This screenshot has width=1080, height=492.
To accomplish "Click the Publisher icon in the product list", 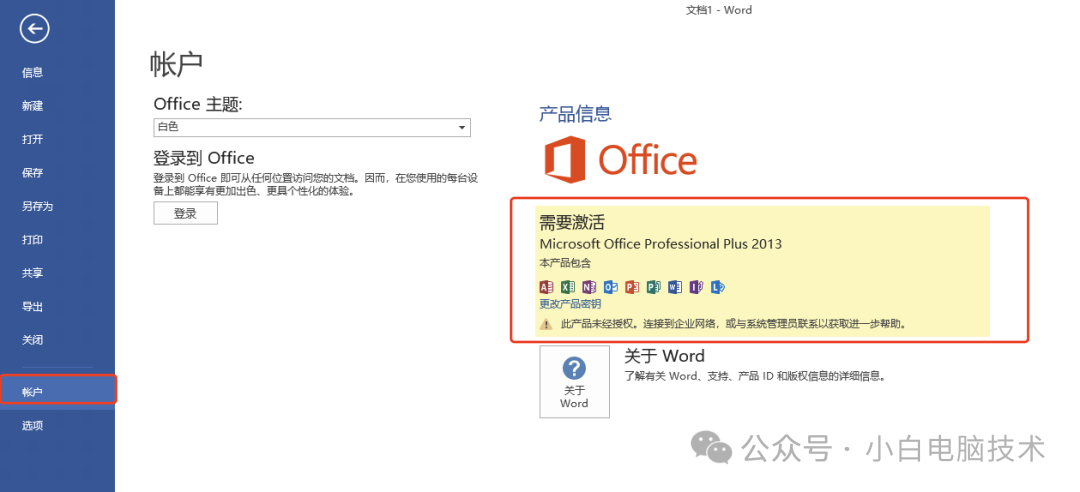I will pos(654,287).
